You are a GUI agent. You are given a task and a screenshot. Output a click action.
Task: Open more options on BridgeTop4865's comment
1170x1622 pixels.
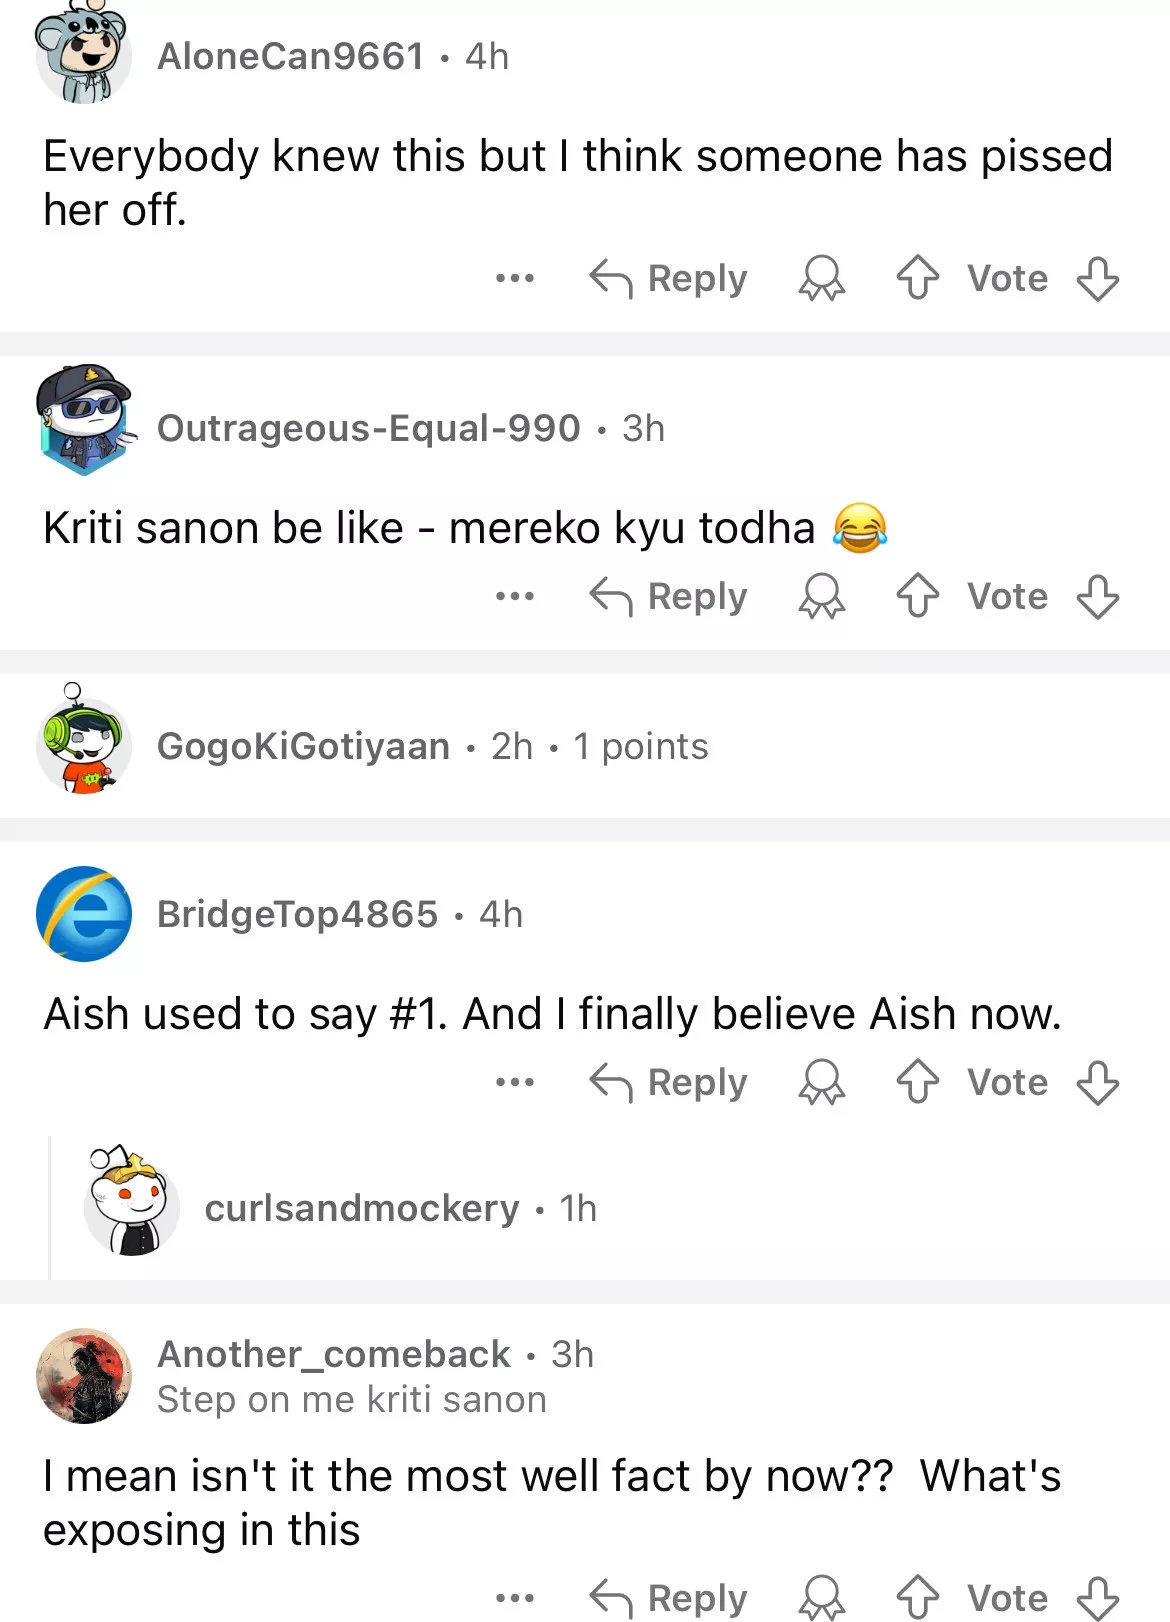coord(515,1082)
